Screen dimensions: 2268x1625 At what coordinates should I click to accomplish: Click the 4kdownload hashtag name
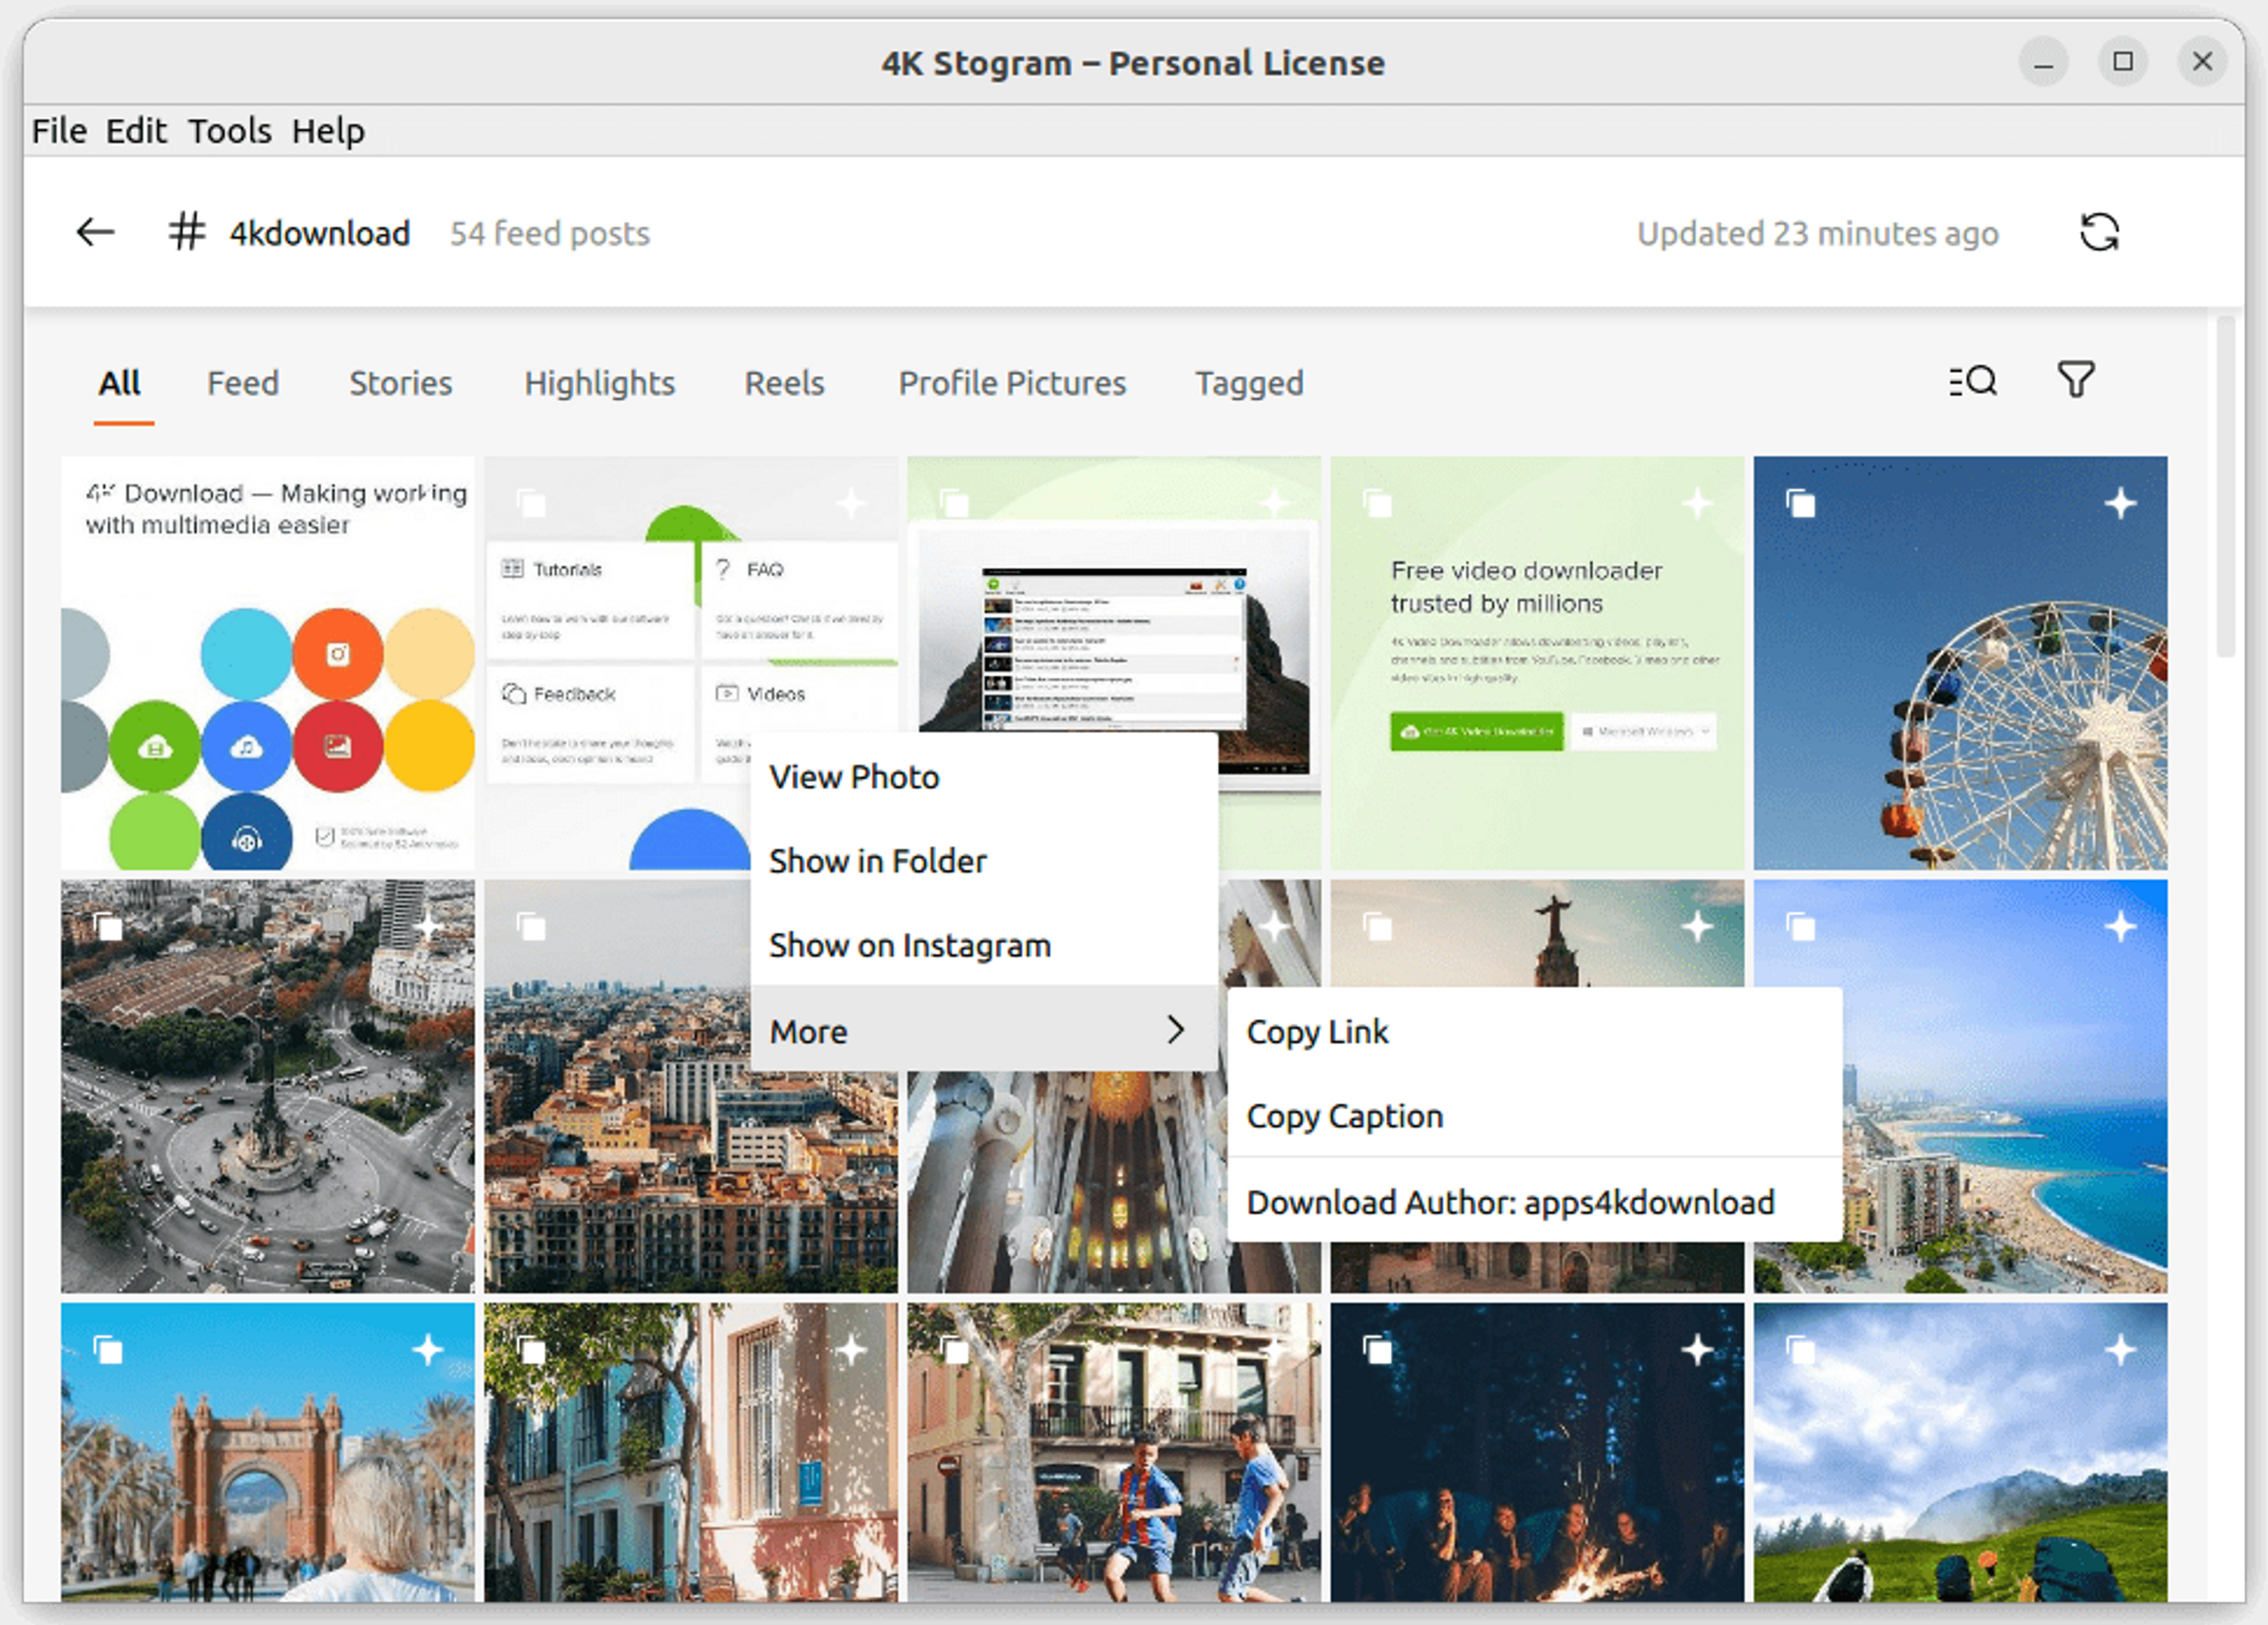[320, 233]
